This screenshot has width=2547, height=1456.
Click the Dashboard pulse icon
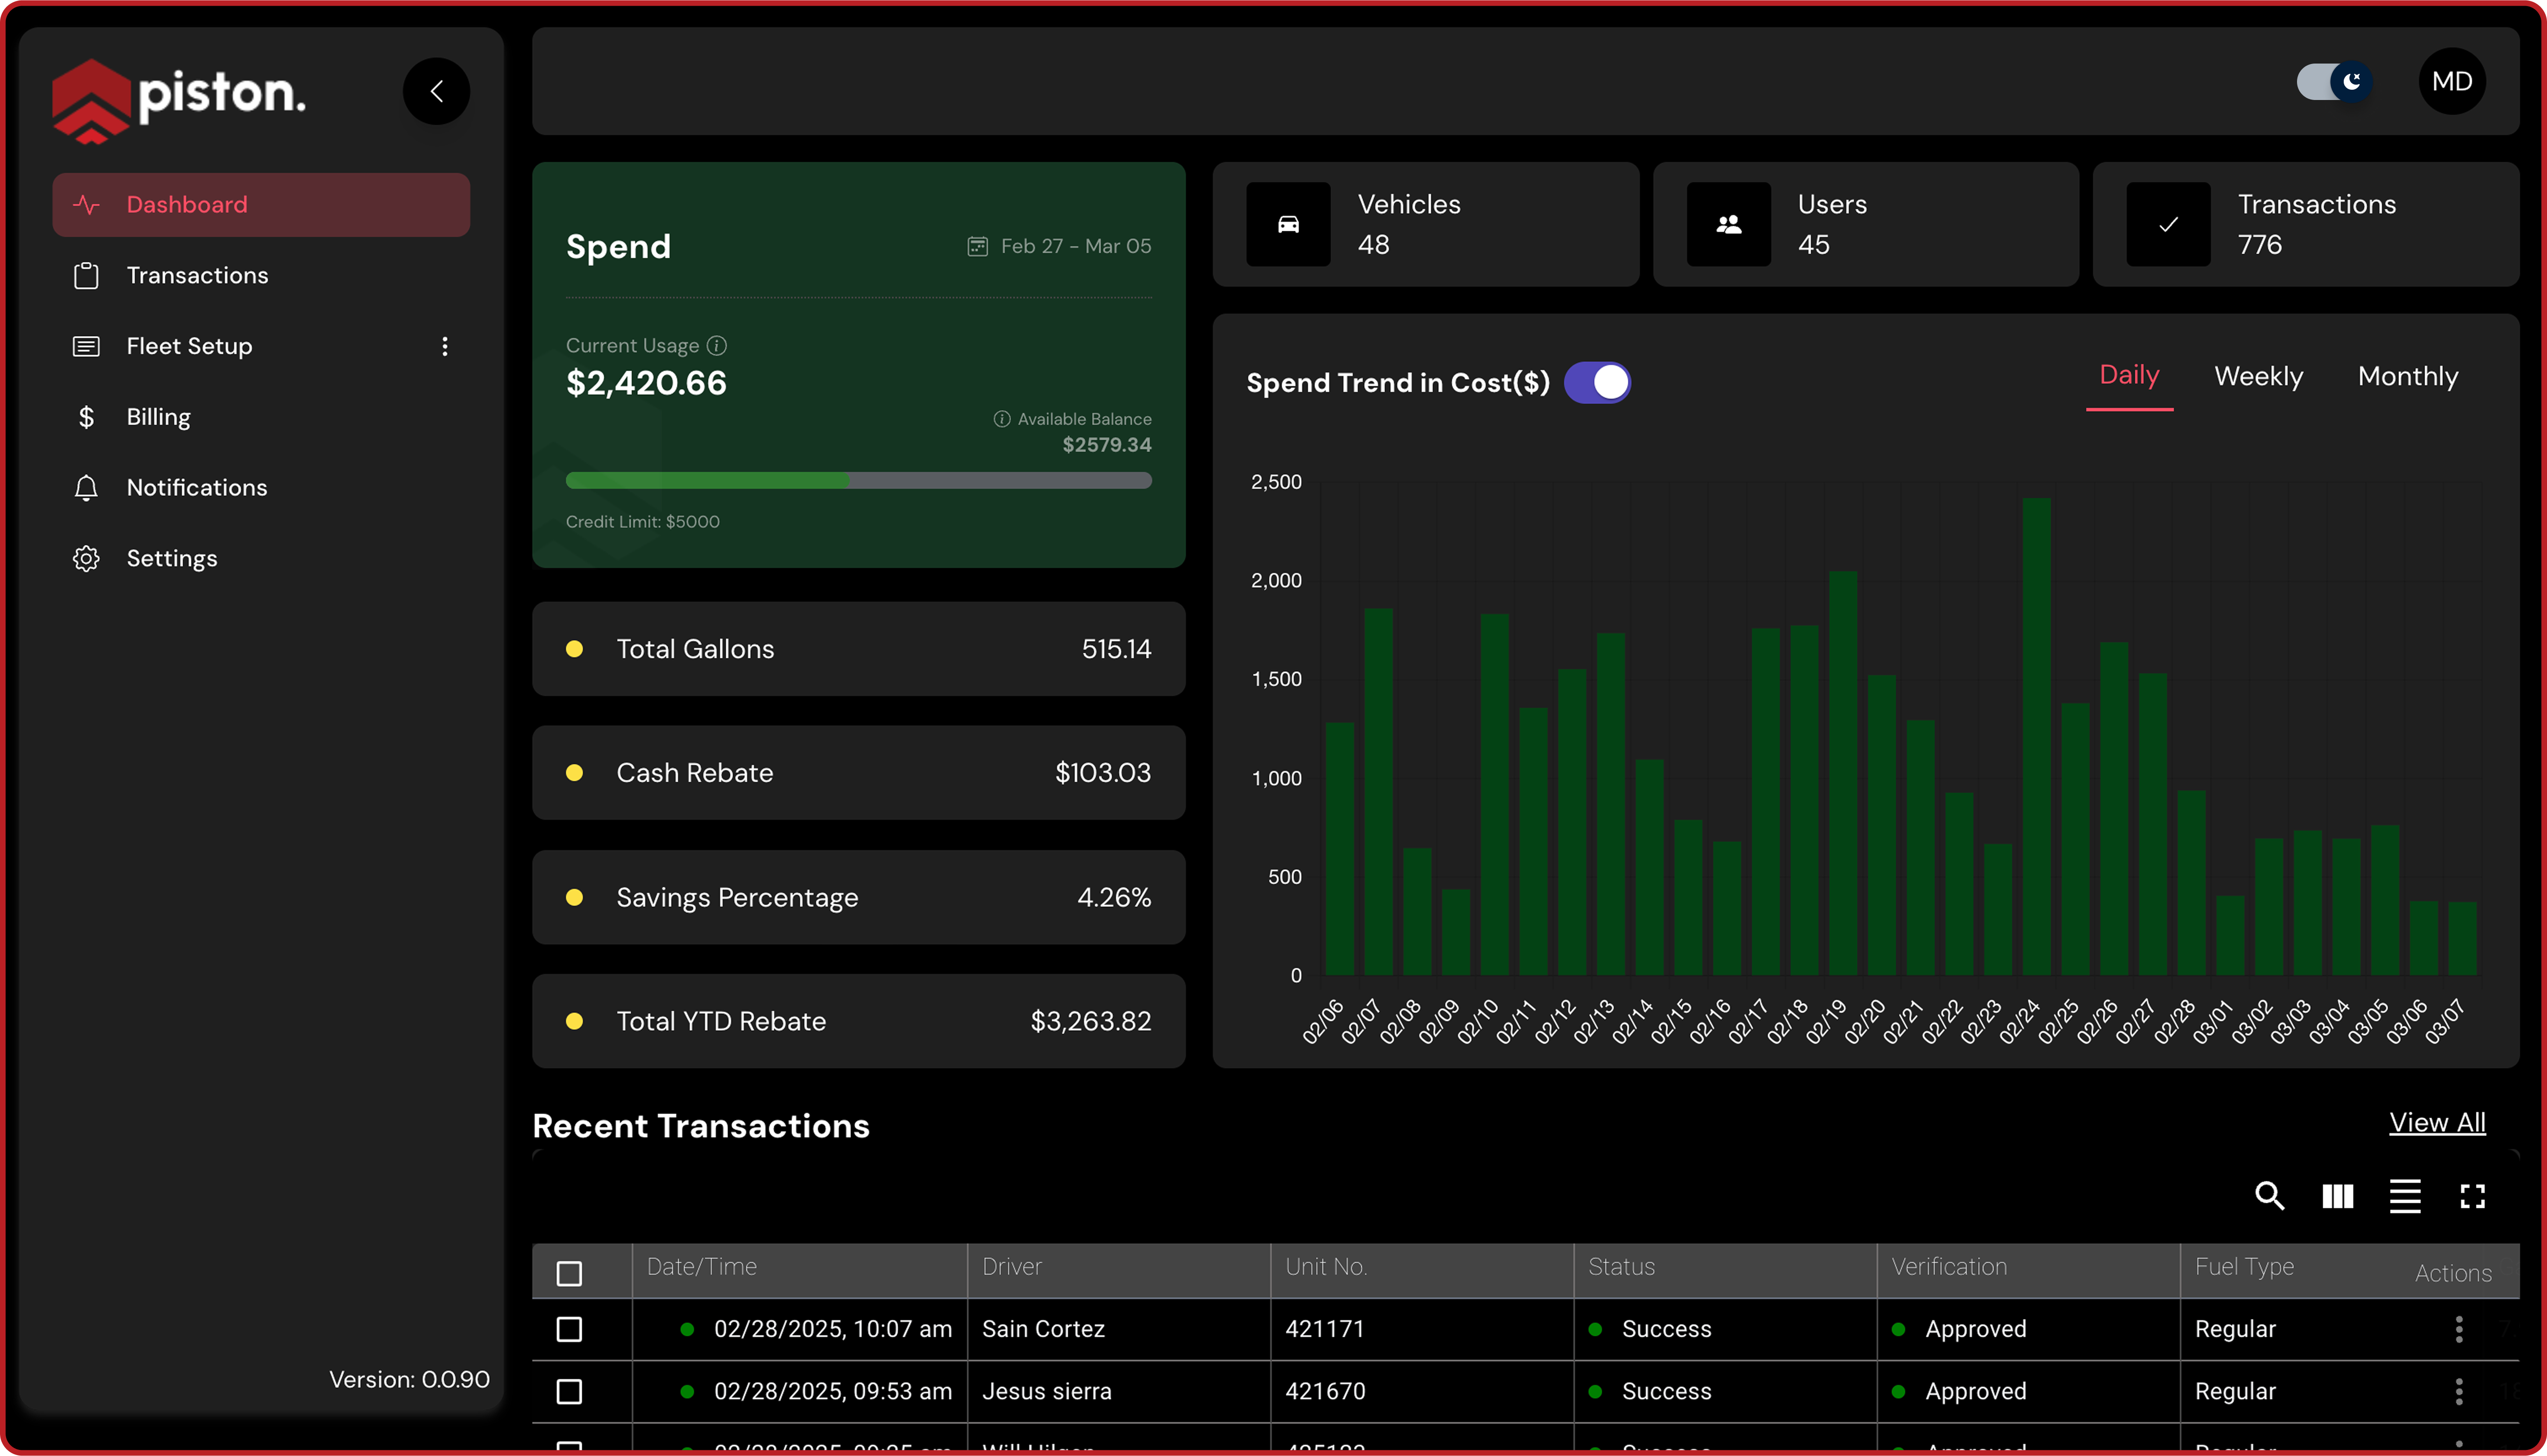coord(86,204)
